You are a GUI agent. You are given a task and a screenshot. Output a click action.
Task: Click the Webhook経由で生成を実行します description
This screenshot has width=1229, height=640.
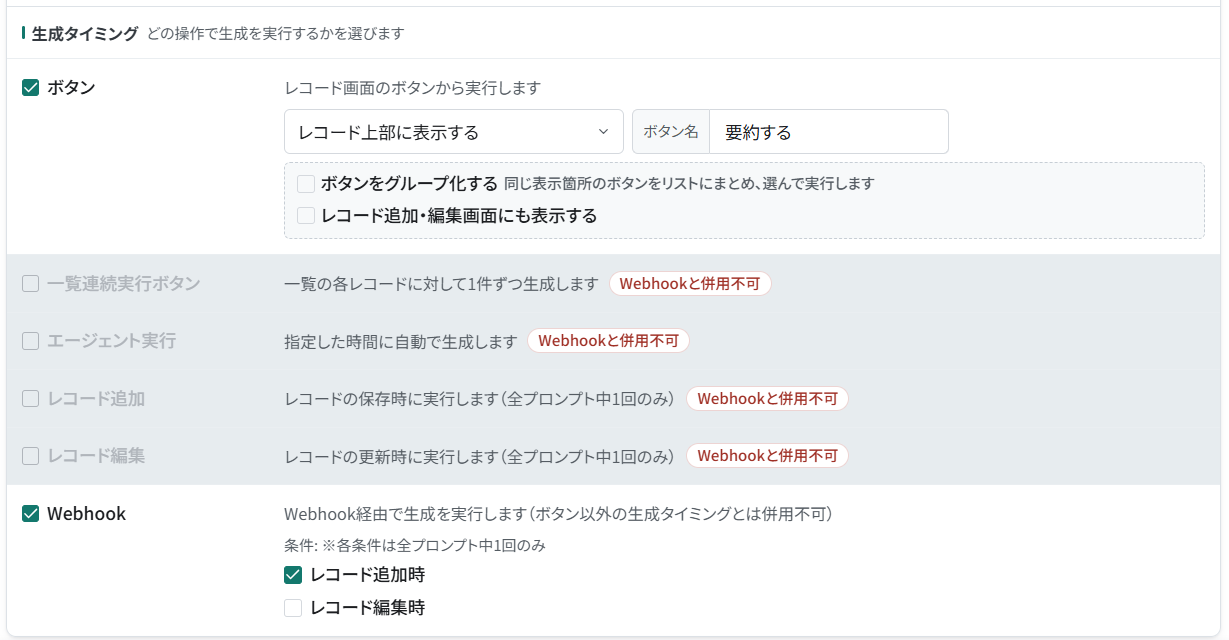coord(558,514)
